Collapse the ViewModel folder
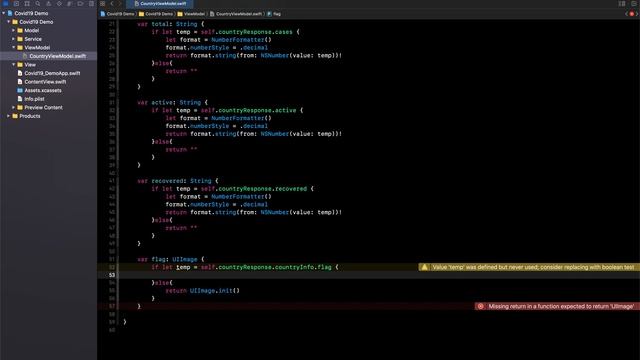 point(13,47)
